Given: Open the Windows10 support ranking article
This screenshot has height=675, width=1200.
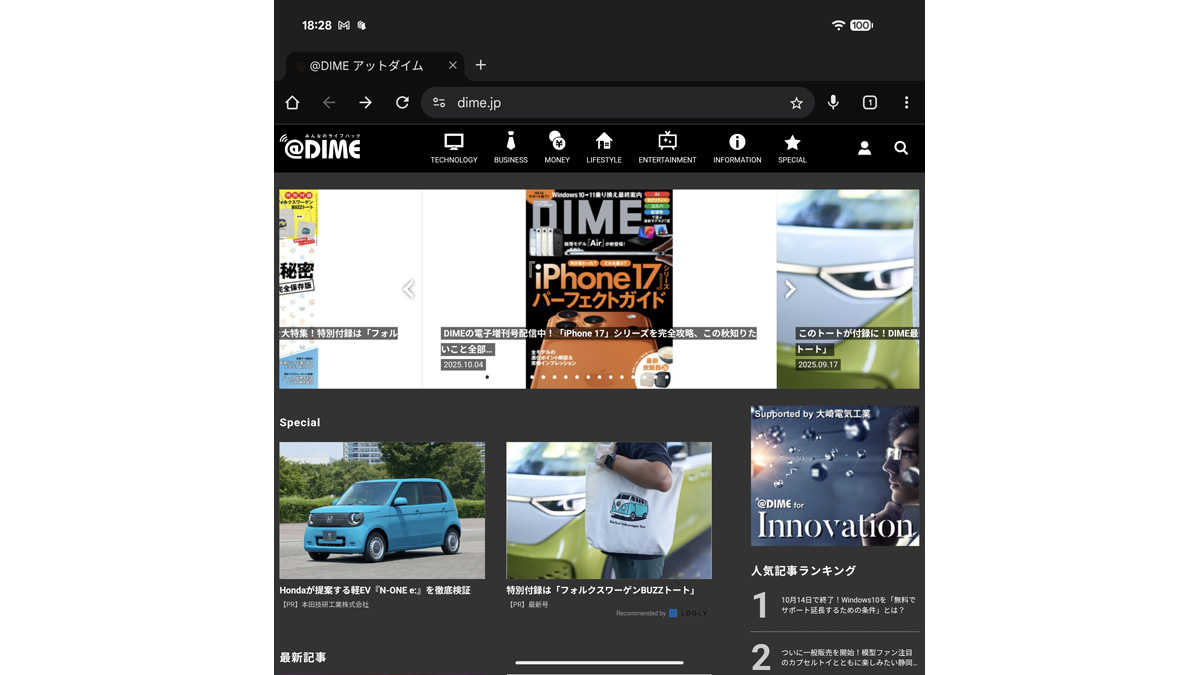Looking at the screenshot, I should [847, 604].
